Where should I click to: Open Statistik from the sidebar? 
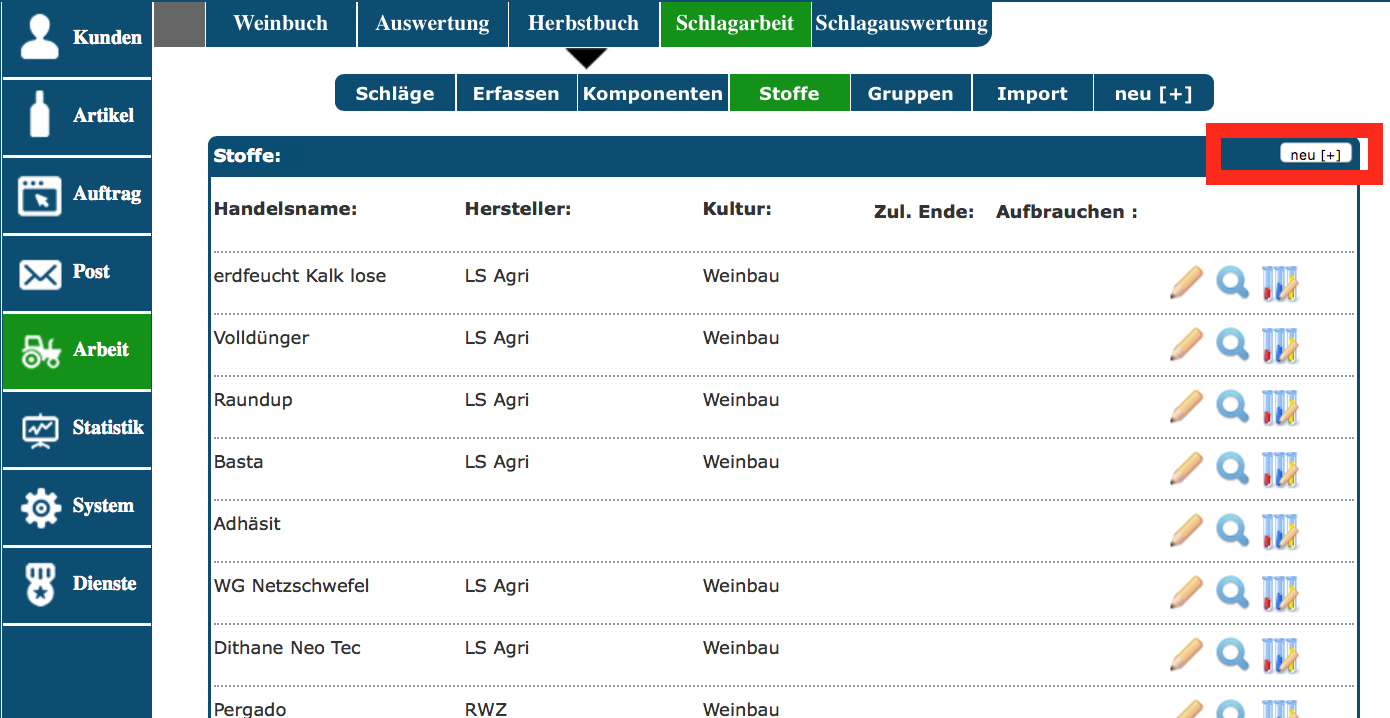77,428
